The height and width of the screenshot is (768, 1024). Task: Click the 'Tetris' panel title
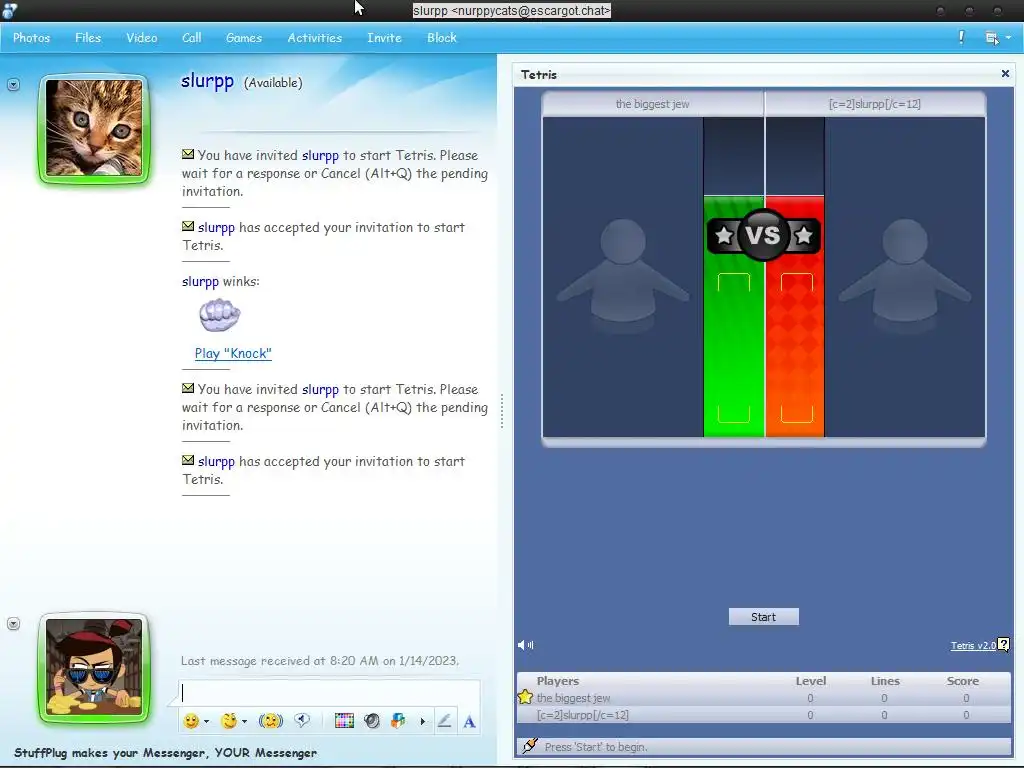(x=539, y=74)
